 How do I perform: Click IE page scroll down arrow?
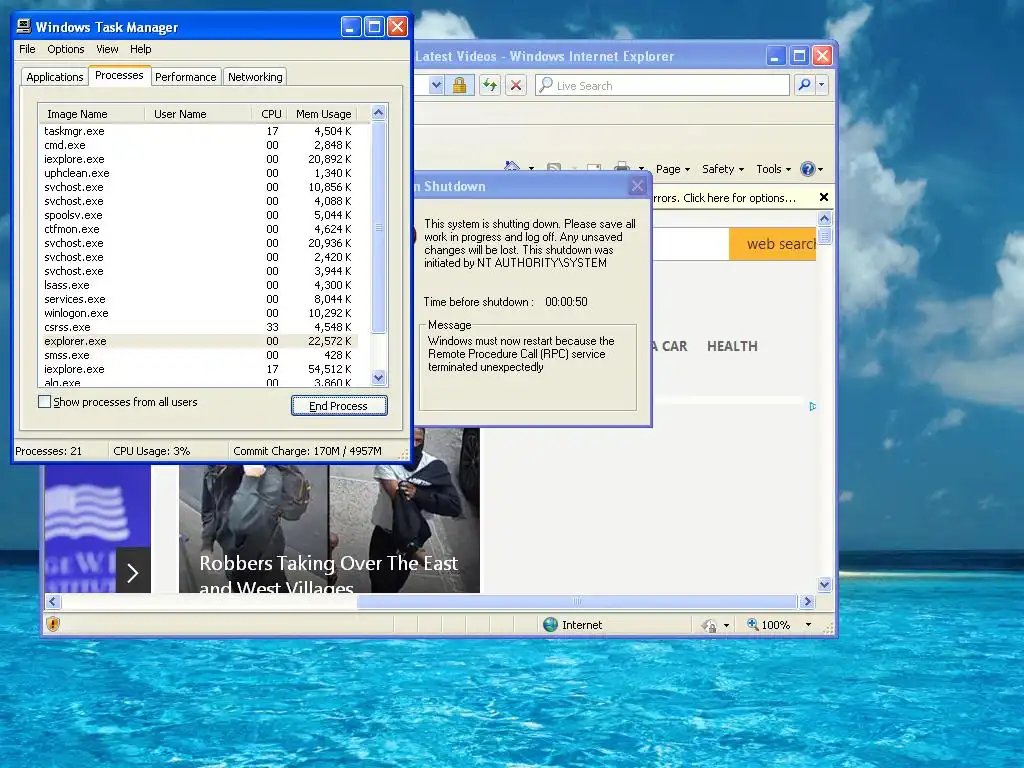(824, 584)
